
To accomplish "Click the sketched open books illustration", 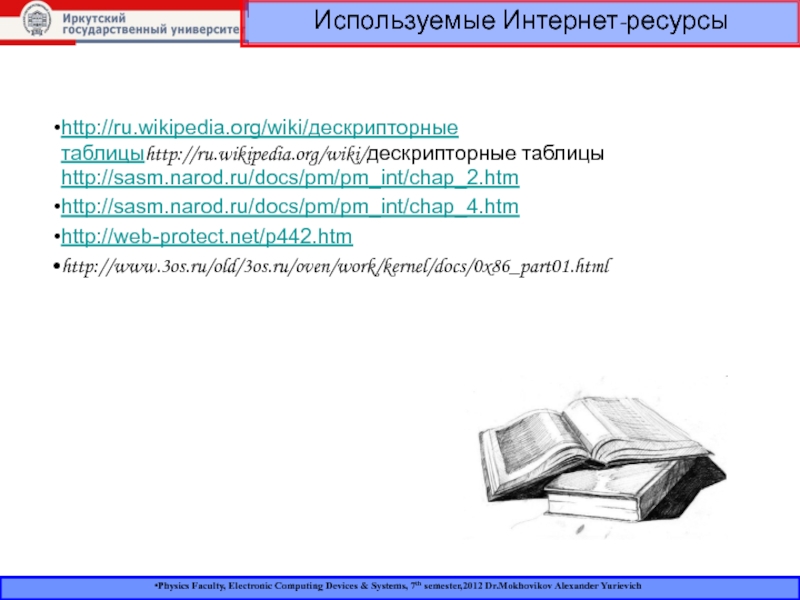I will tap(602, 459).
